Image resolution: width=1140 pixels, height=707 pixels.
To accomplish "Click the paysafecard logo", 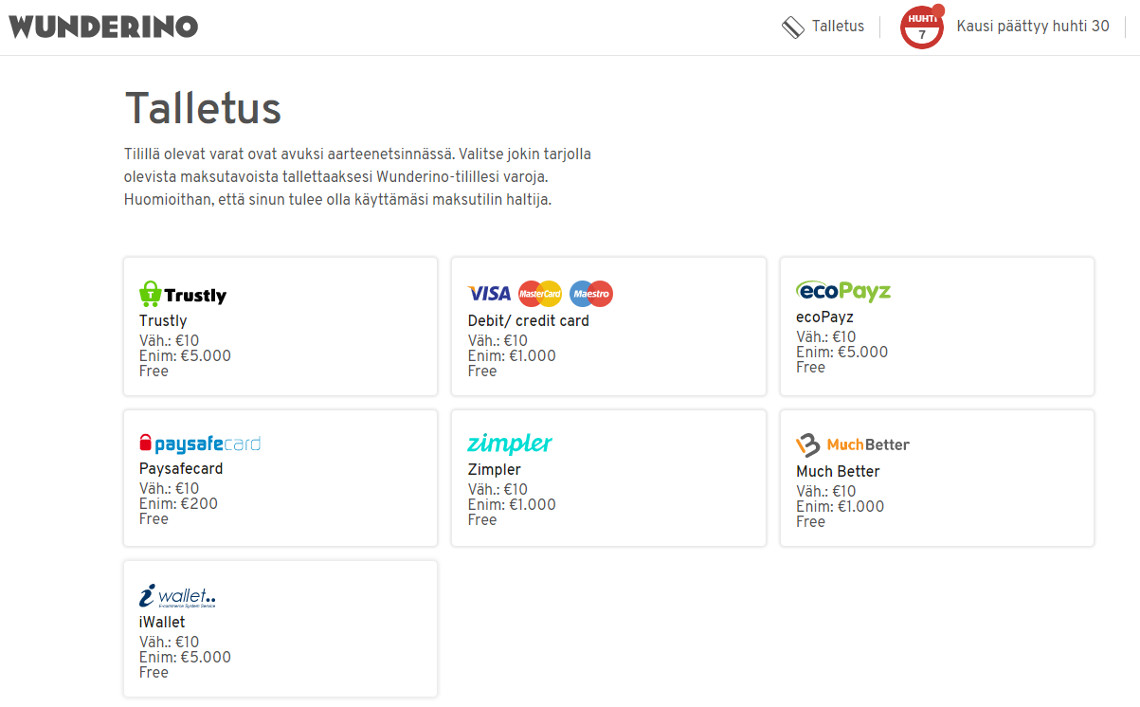I will [200, 444].
